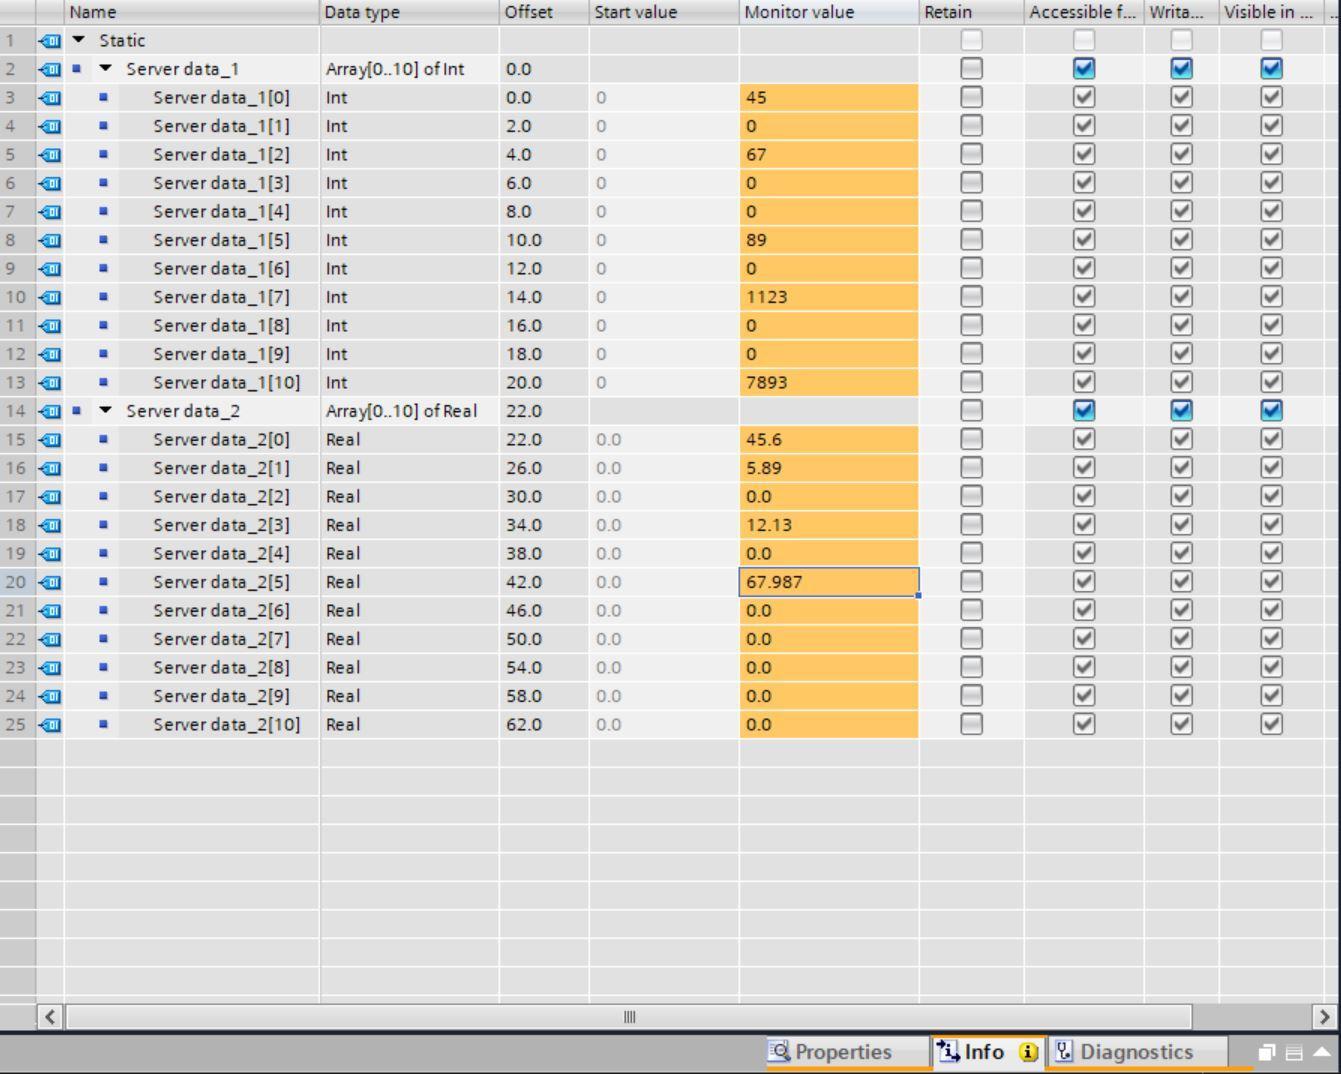Select the Server data_1[3] name cell

coord(221,183)
